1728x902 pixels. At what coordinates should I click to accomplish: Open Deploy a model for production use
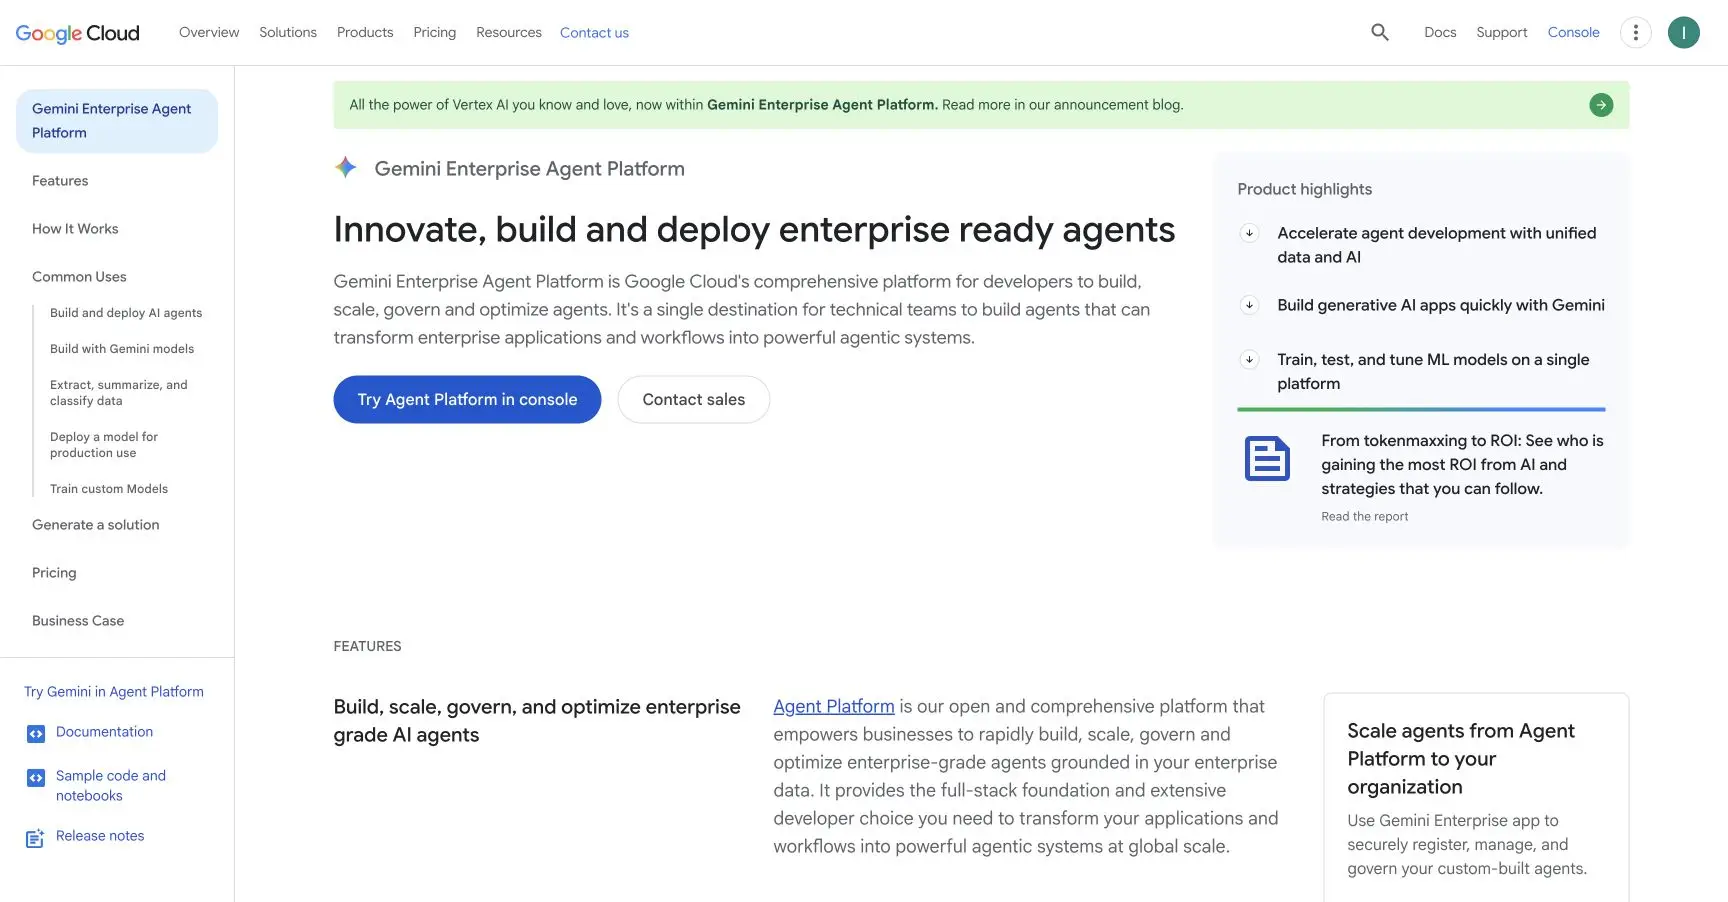click(104, 445)
